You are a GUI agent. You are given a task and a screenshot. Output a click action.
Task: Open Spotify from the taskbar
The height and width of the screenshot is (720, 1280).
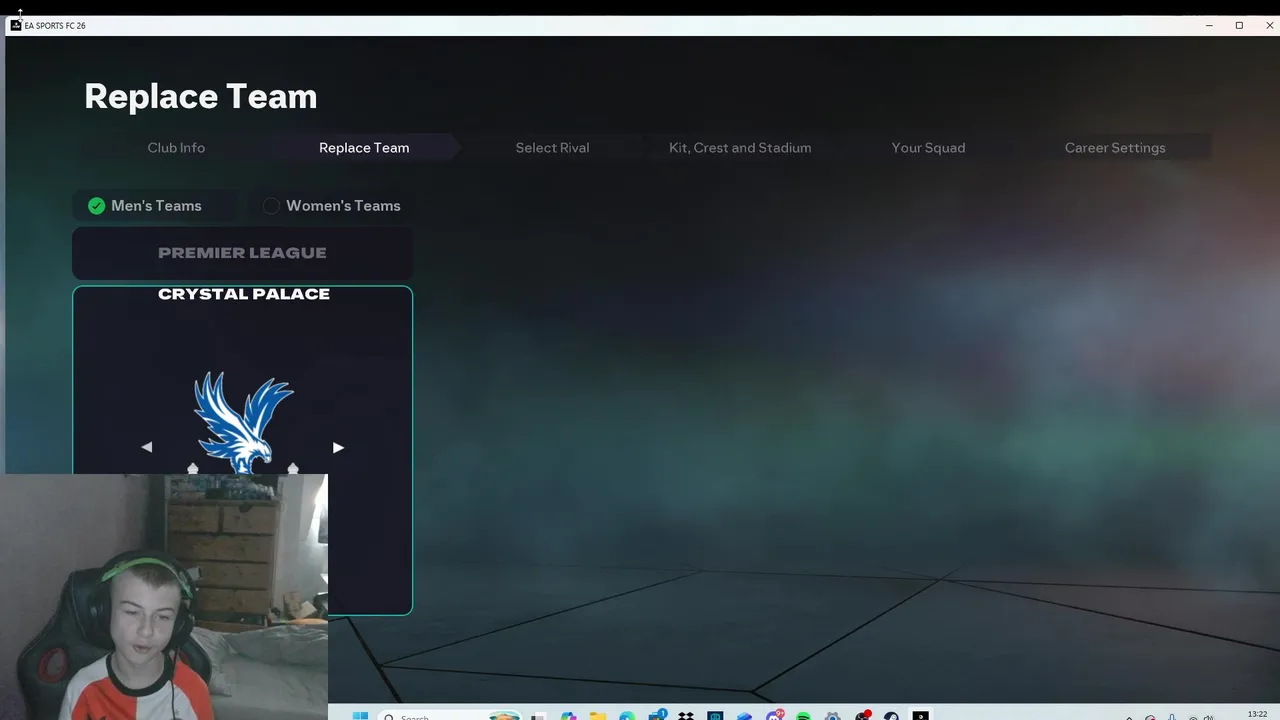(x=803, y=715)
